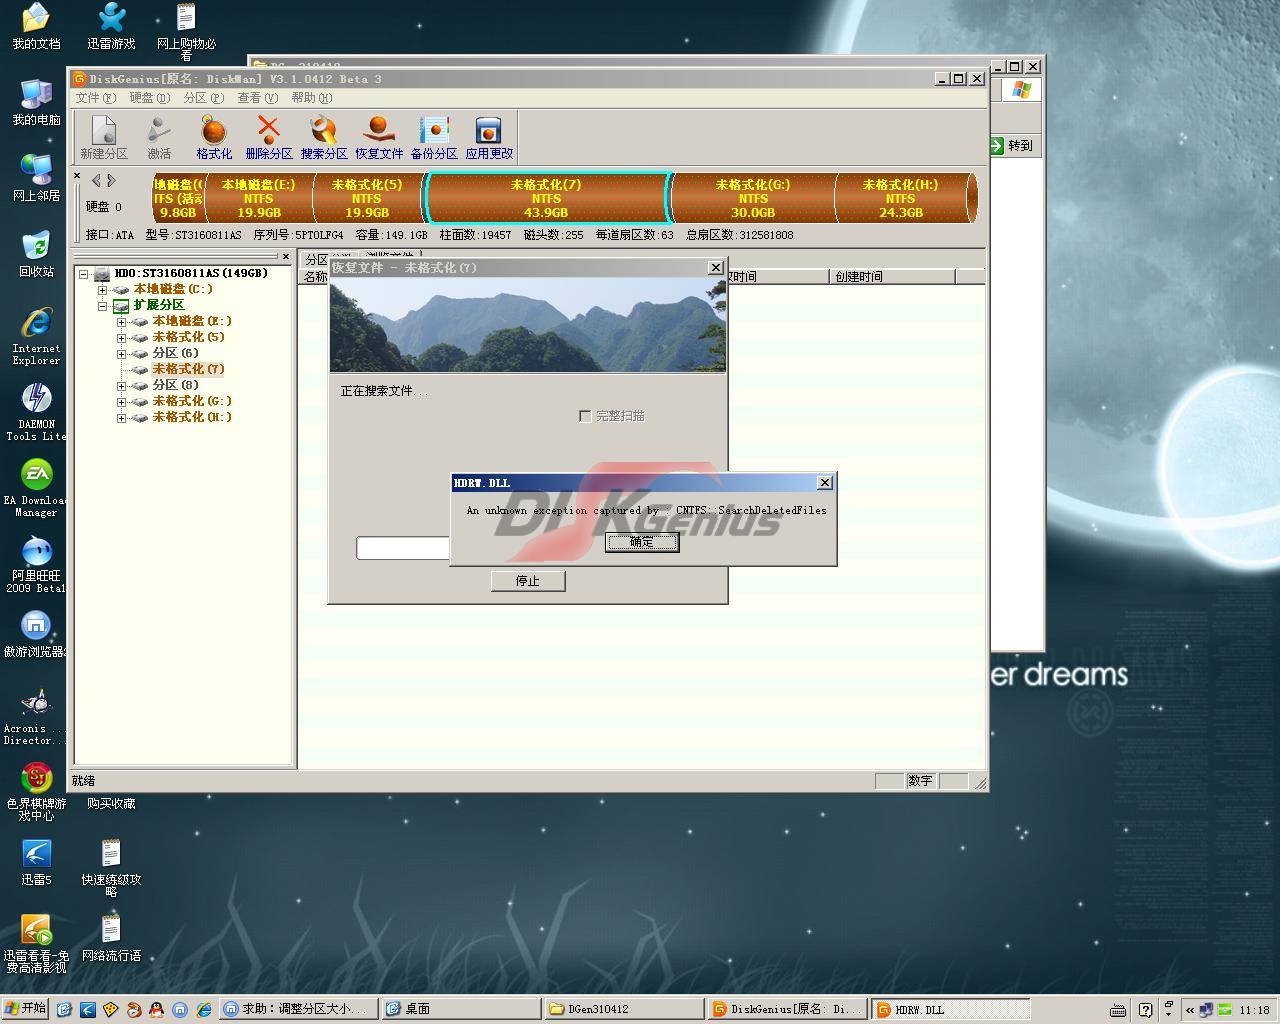Collapse the HD0:ST3160811AS disk tree node

coord(84,273)
